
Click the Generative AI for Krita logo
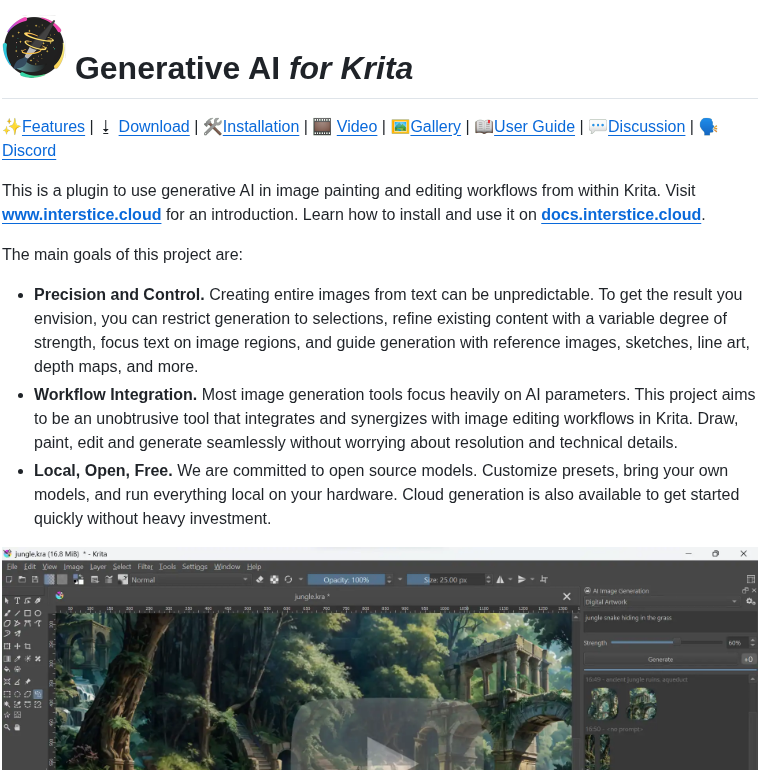point(33,47)
